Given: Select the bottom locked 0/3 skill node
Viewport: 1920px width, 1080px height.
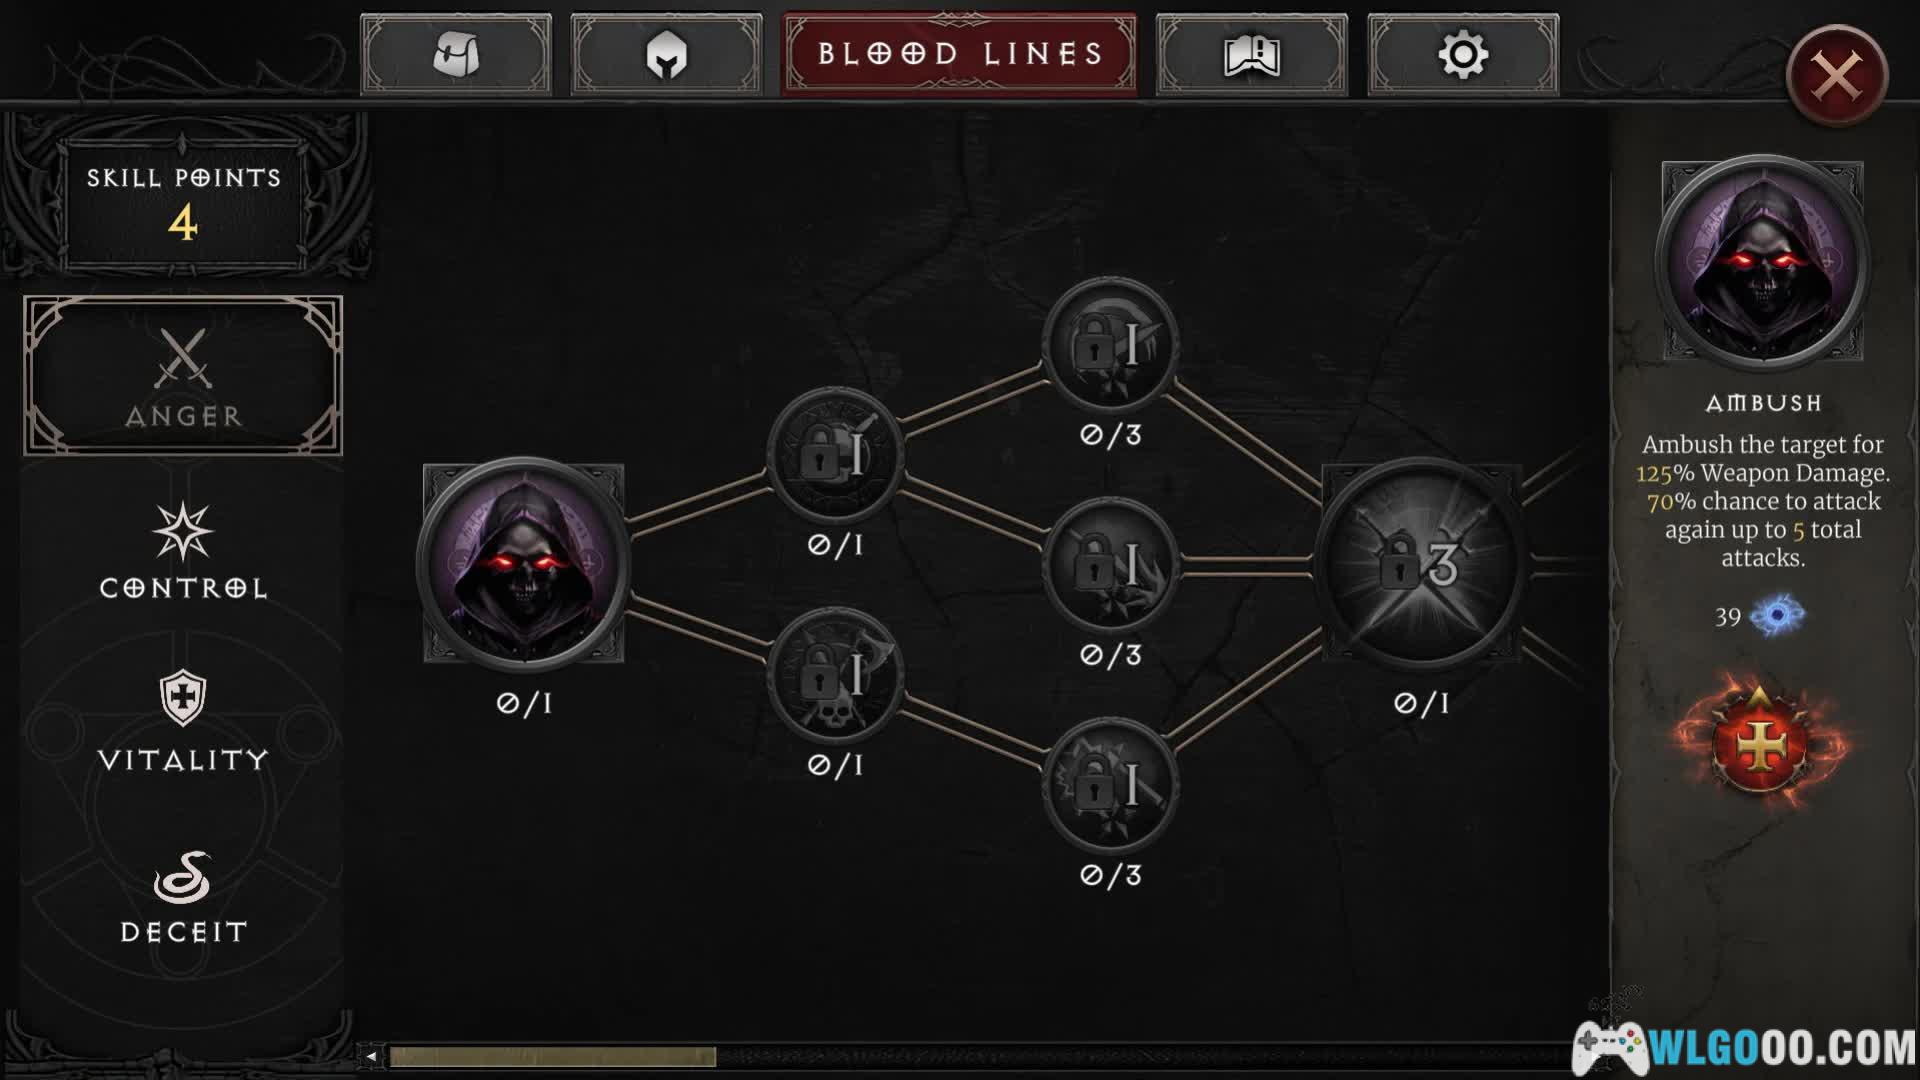Looking at the screenshot, I should [1110, 785].
